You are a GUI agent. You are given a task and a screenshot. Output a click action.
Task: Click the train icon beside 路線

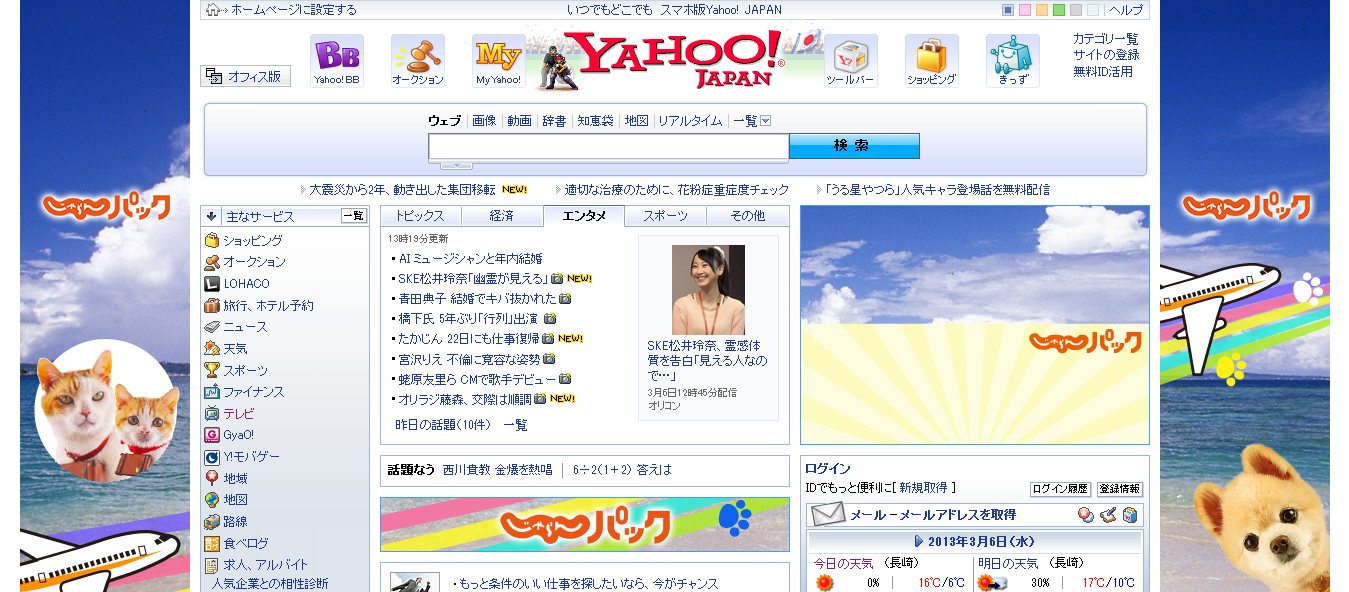click(x=212, y=521)
